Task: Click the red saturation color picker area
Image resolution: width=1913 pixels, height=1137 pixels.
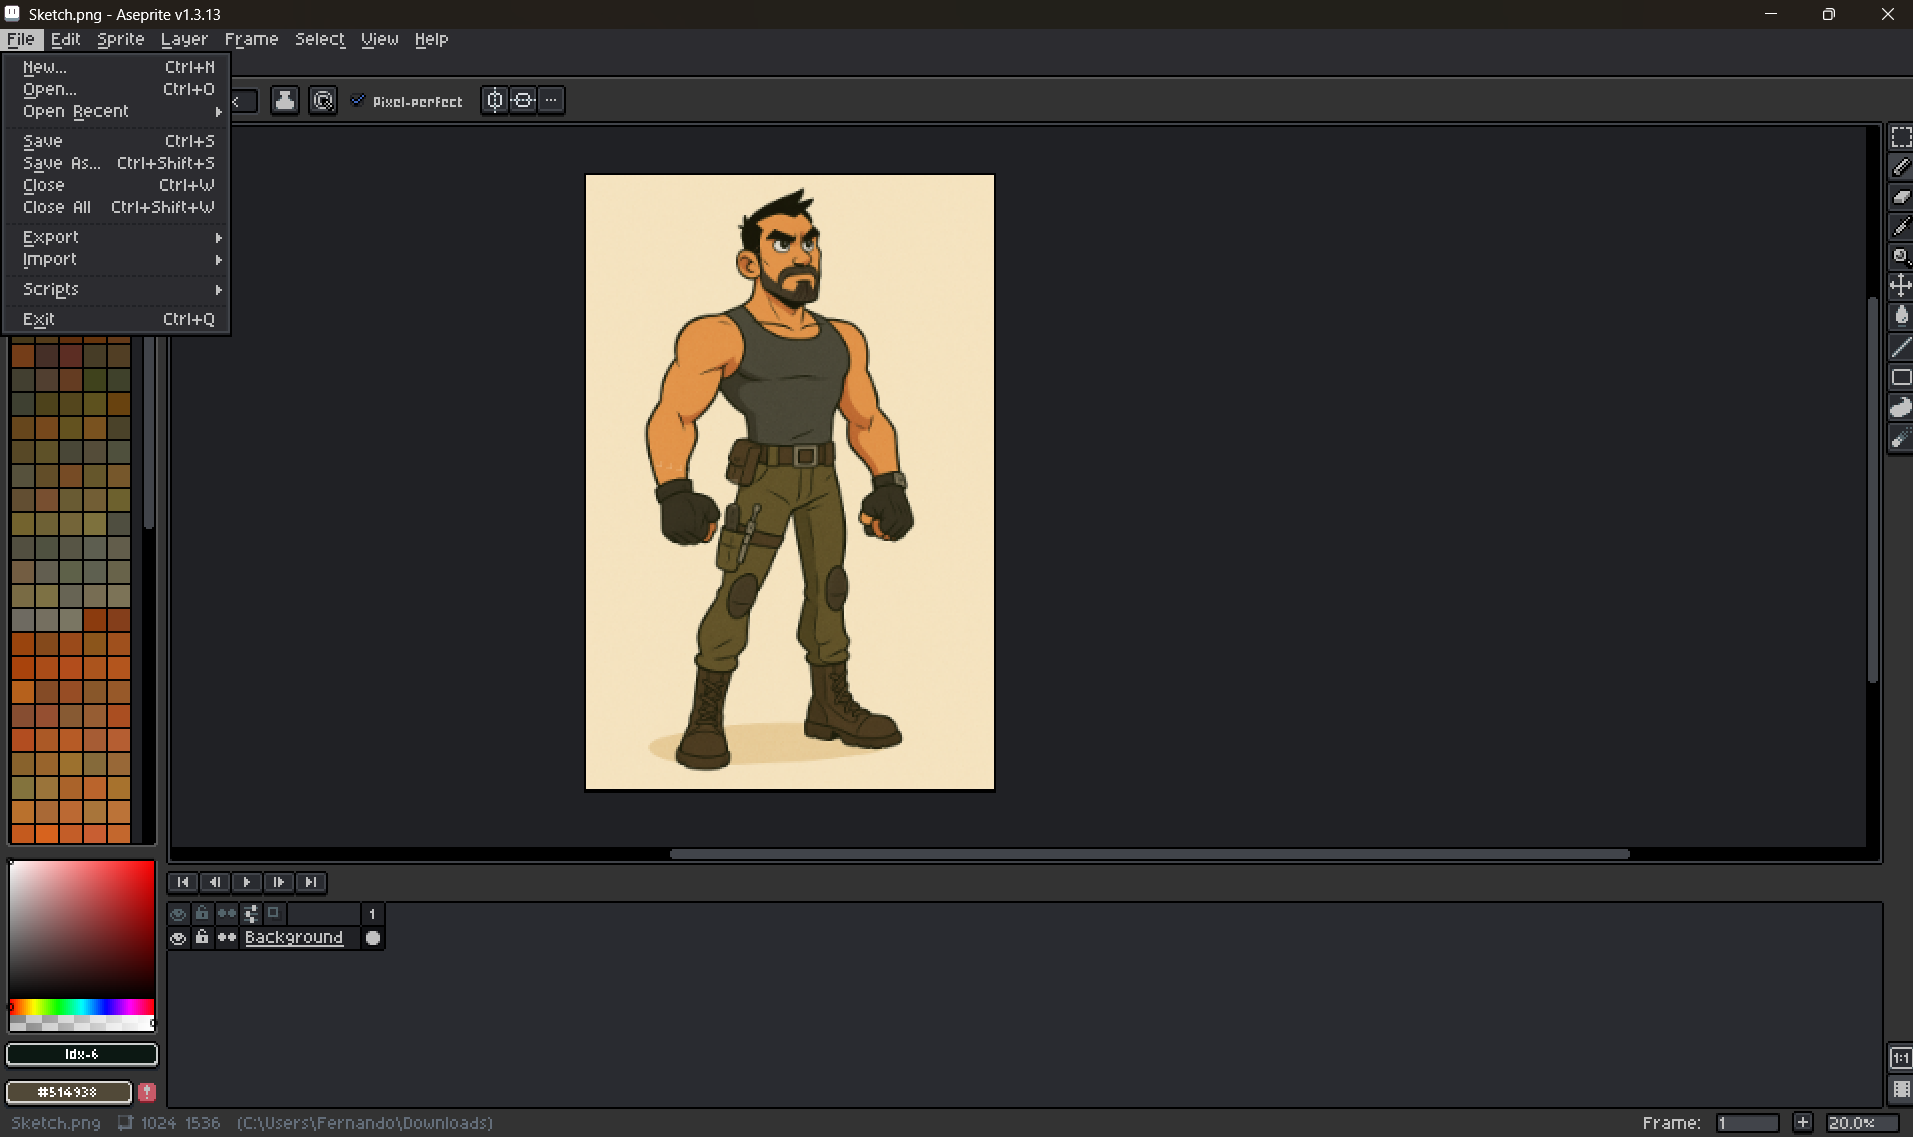Action: point(82,928)
